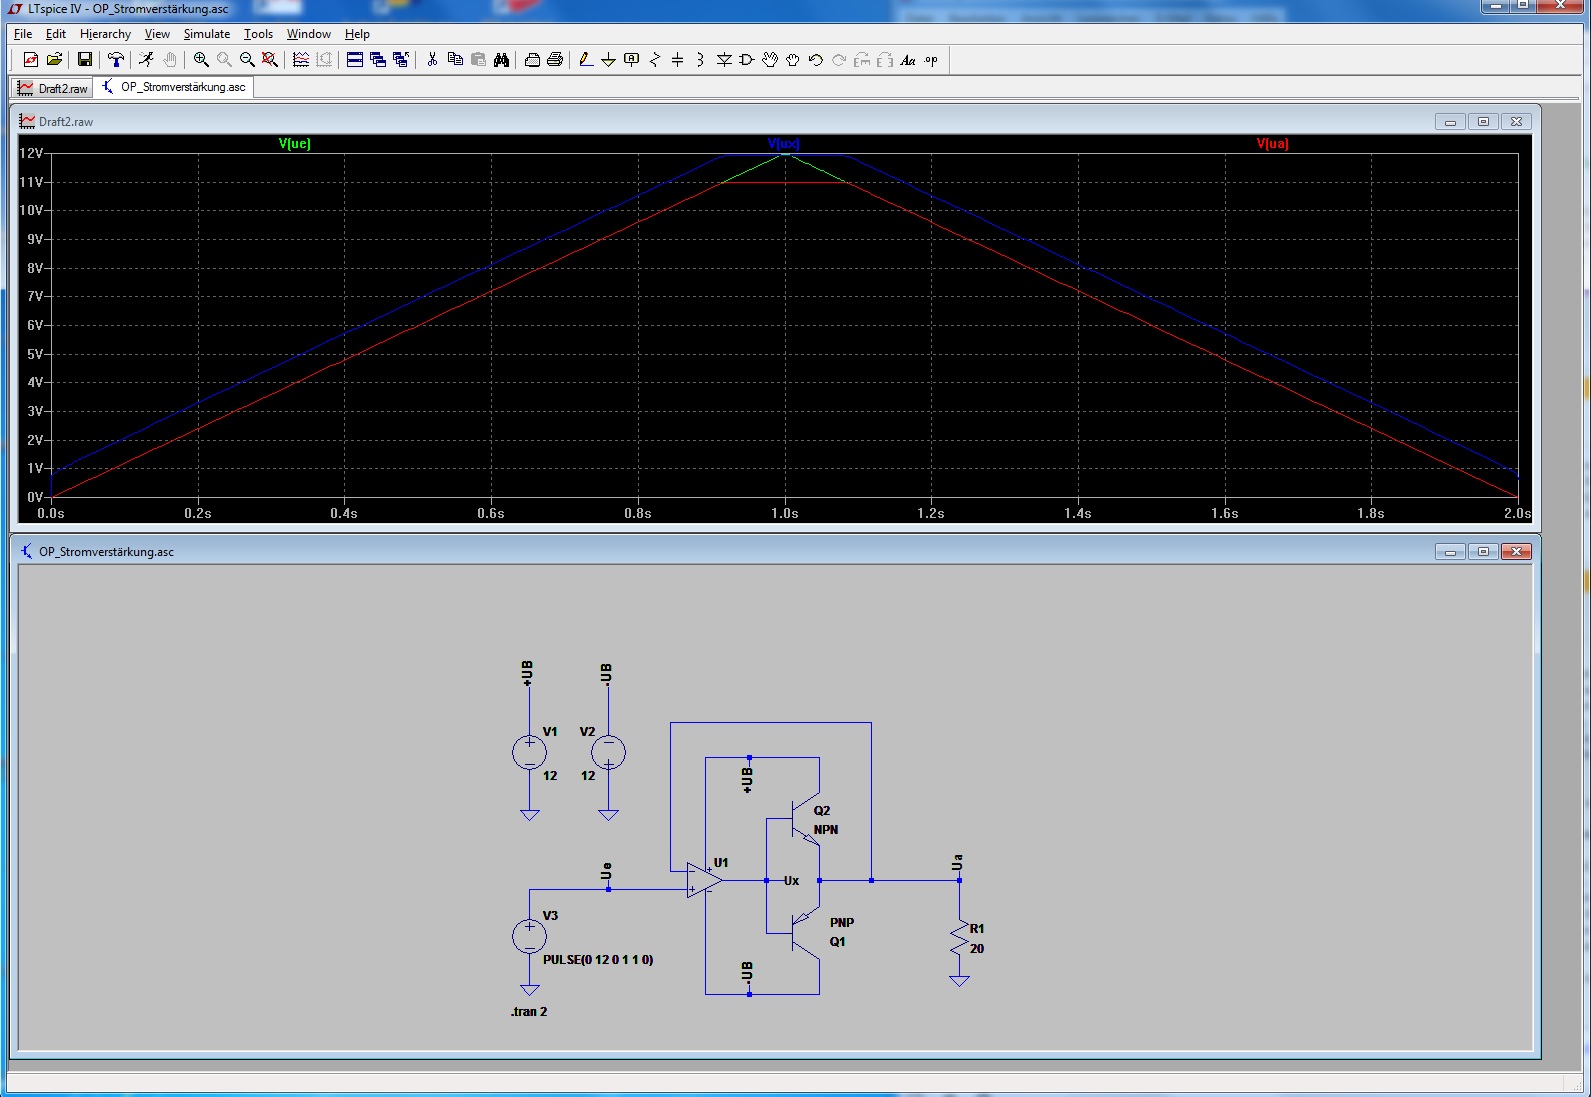The image size is (1591, 1097).
Task: Click the Copy toolbar icon
Action: pos(455,60)
